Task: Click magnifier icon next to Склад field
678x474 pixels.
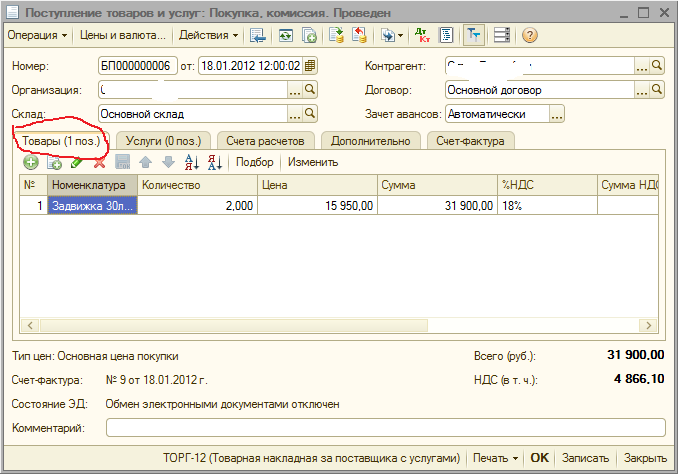Action: pyautogui.click(x=310, y=114)
